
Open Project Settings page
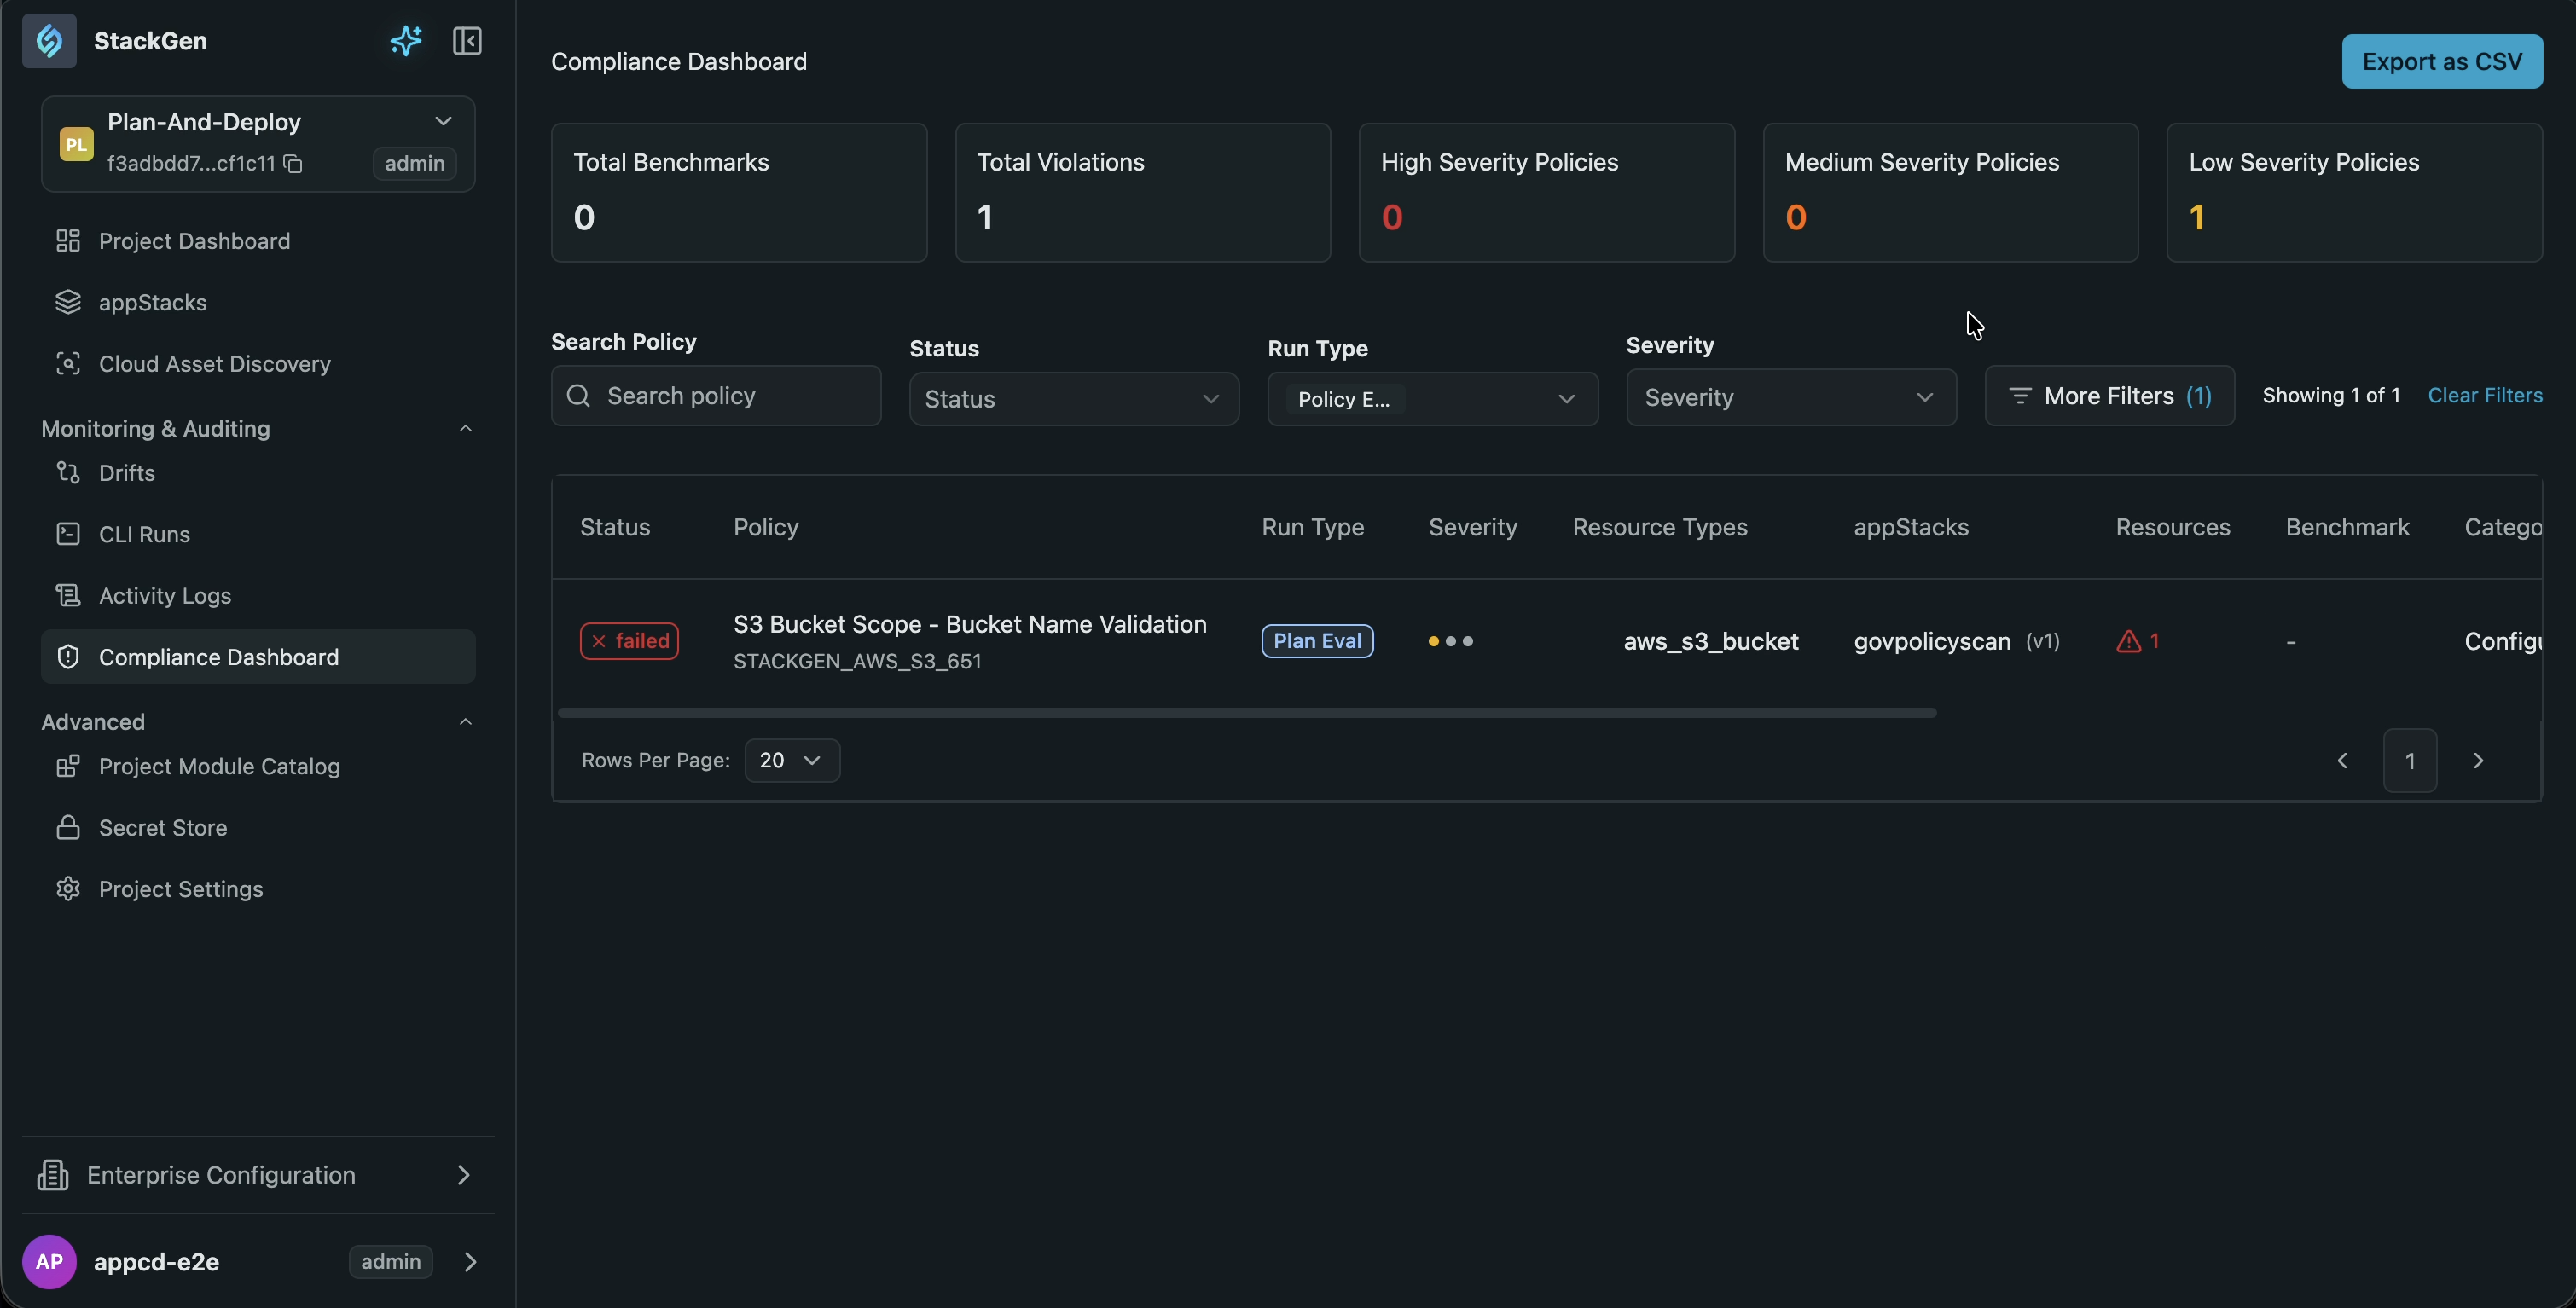coord(258,889)
